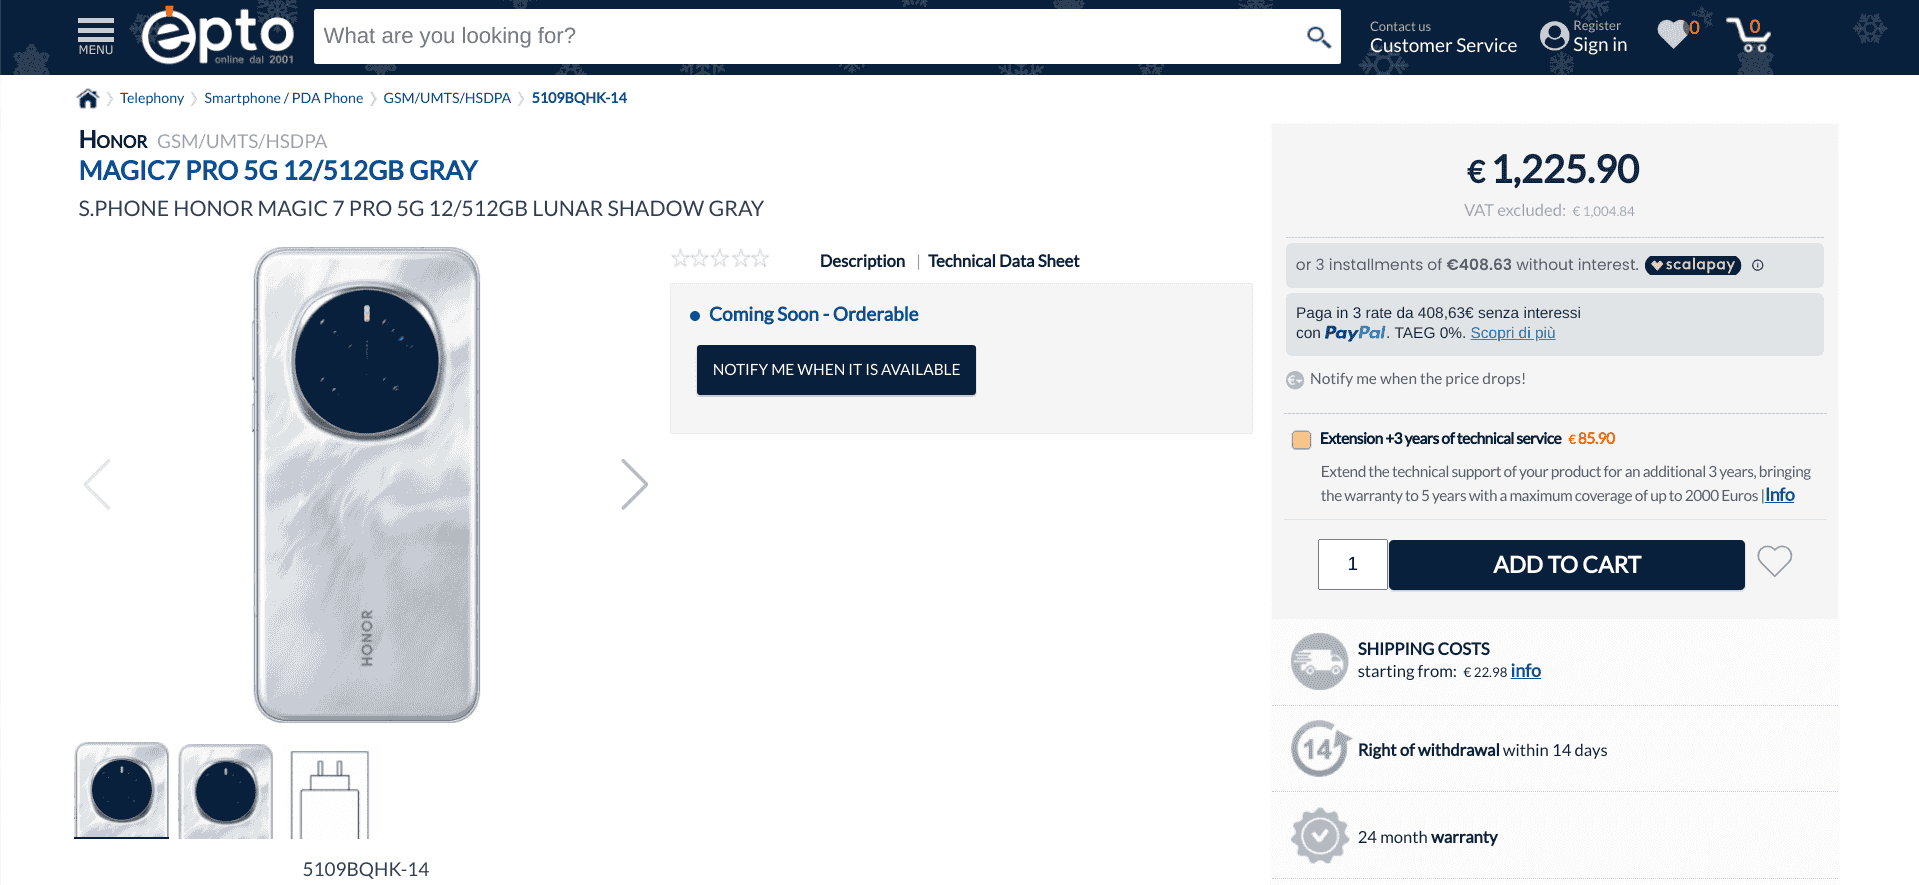Click Notify Me When It Is Available
The image size is (1919, 885).
[835, 370]
